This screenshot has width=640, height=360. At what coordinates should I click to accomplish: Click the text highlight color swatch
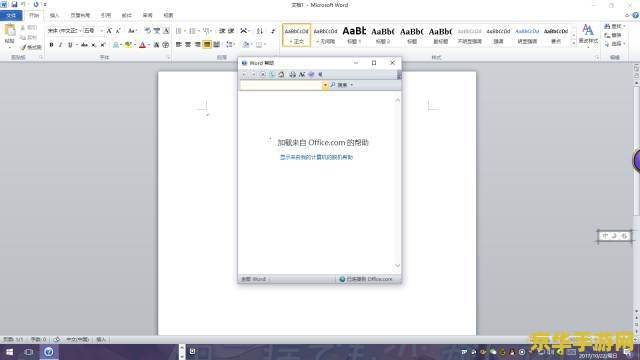click(129, 45)
